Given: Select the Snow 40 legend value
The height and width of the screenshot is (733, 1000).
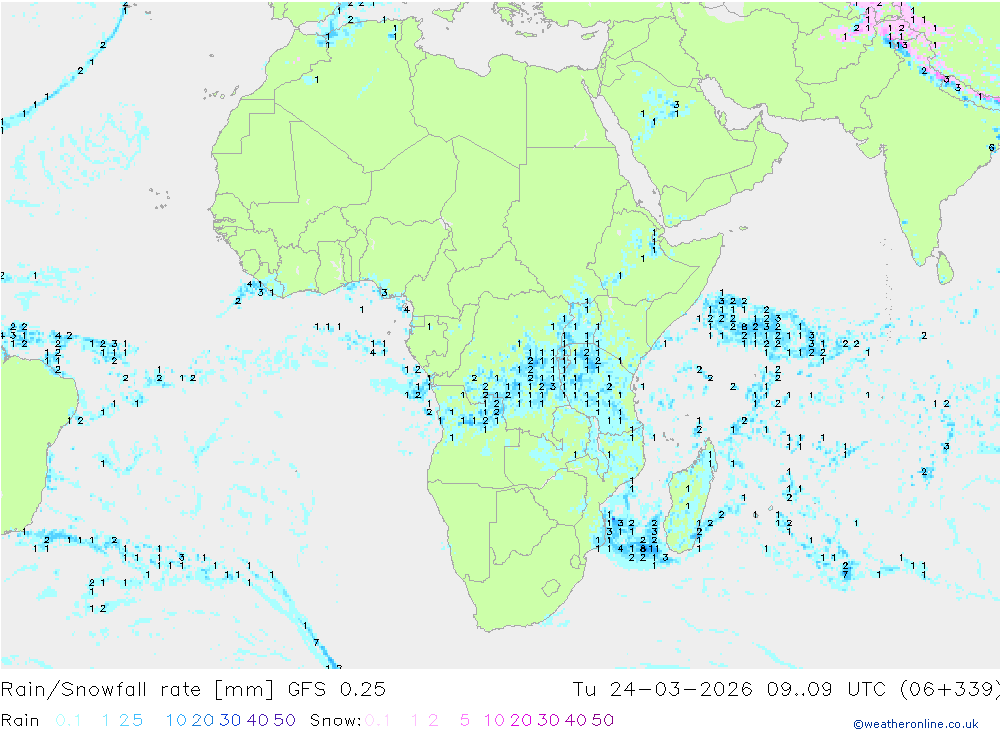Looking at the screenshot, I should click(x=576, y=720).
